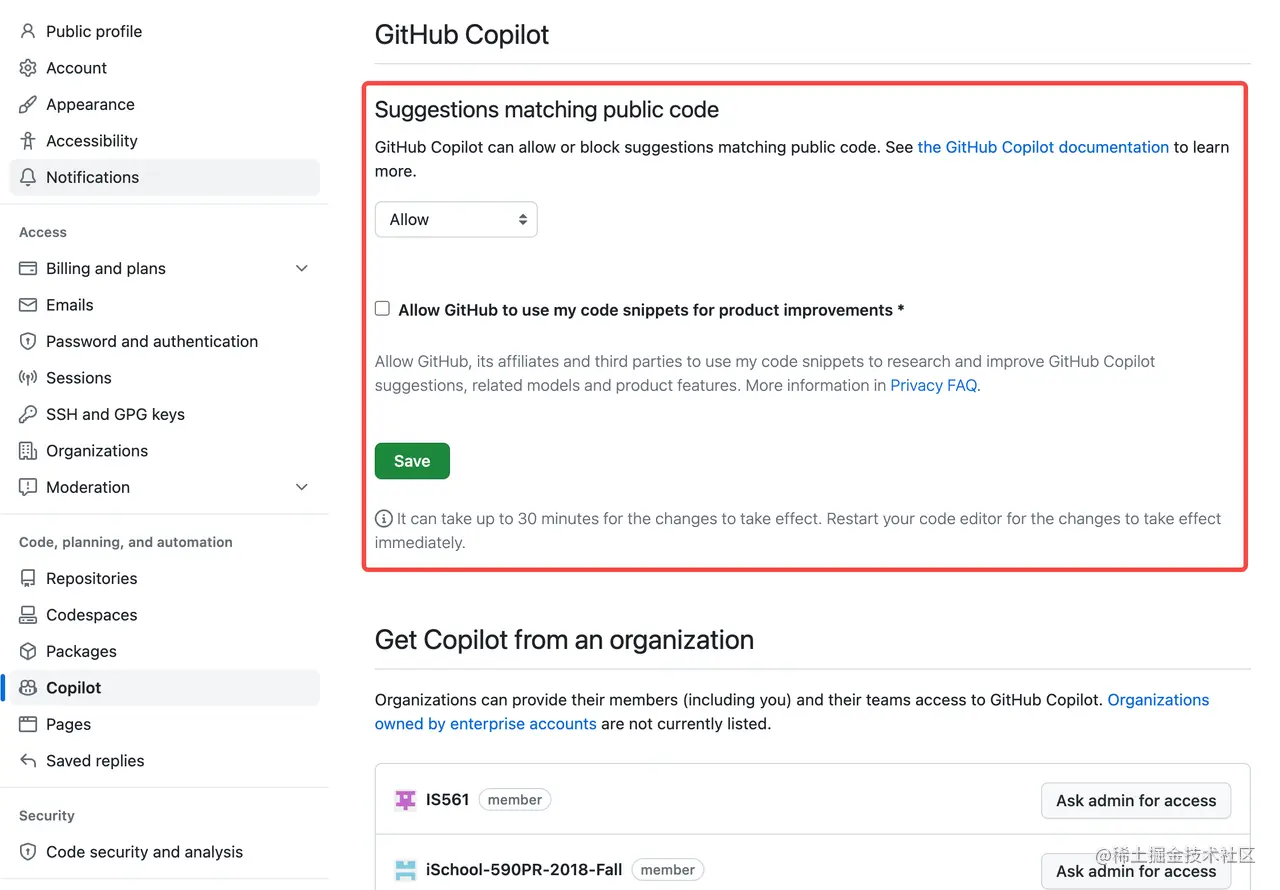Open the GitHub Copilot documentation link
The image size is (1280, 890).
(x=1043, y=147)
